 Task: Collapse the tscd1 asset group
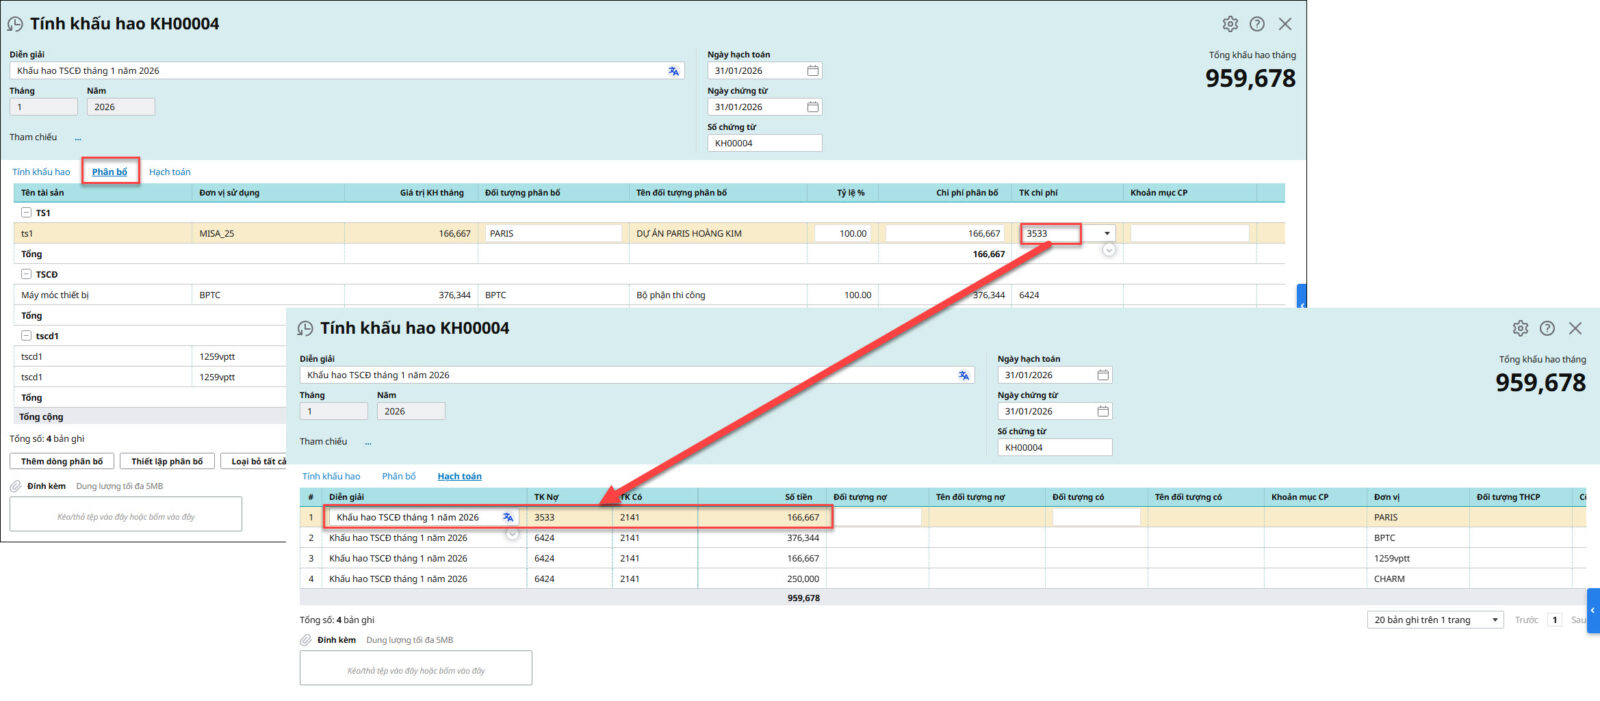coord(26,336)
